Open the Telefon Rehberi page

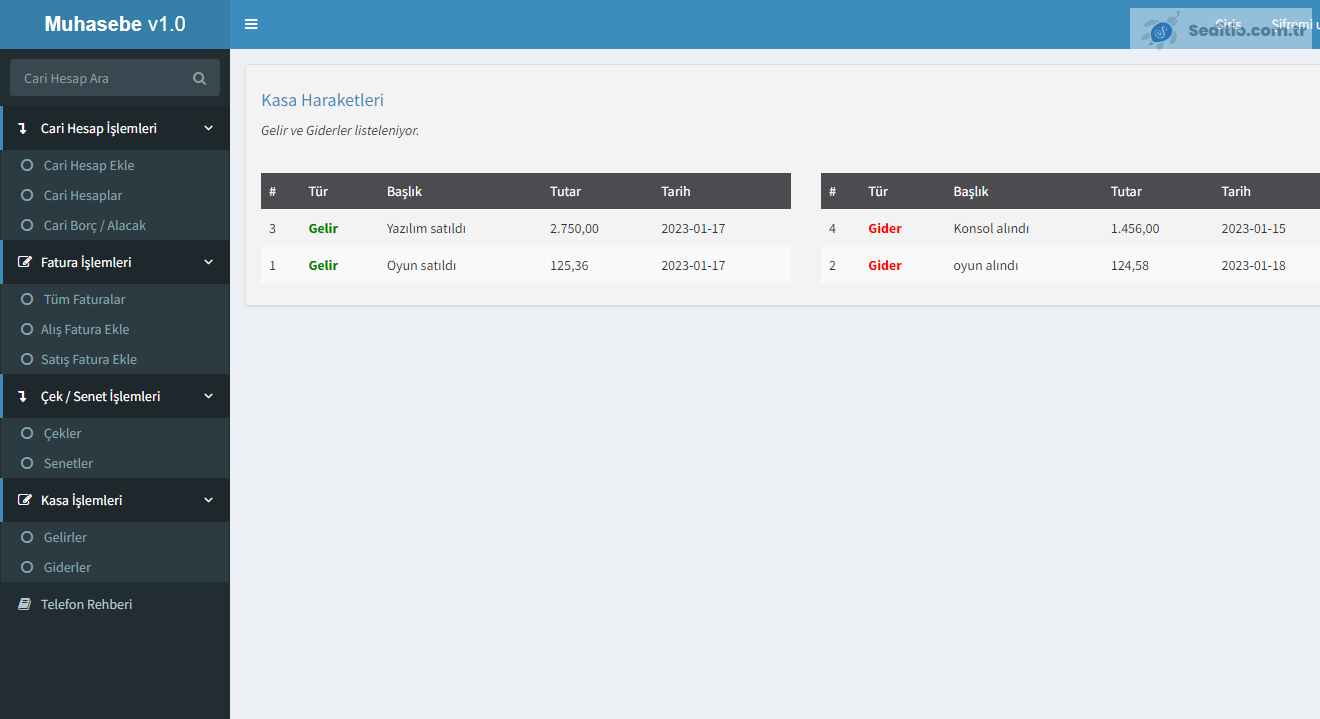click(x=115, y=604)
